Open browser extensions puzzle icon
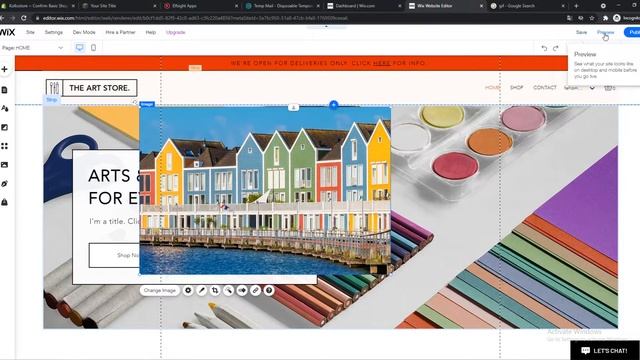Viewport: 640px width, 360px height. coord(605,18)
